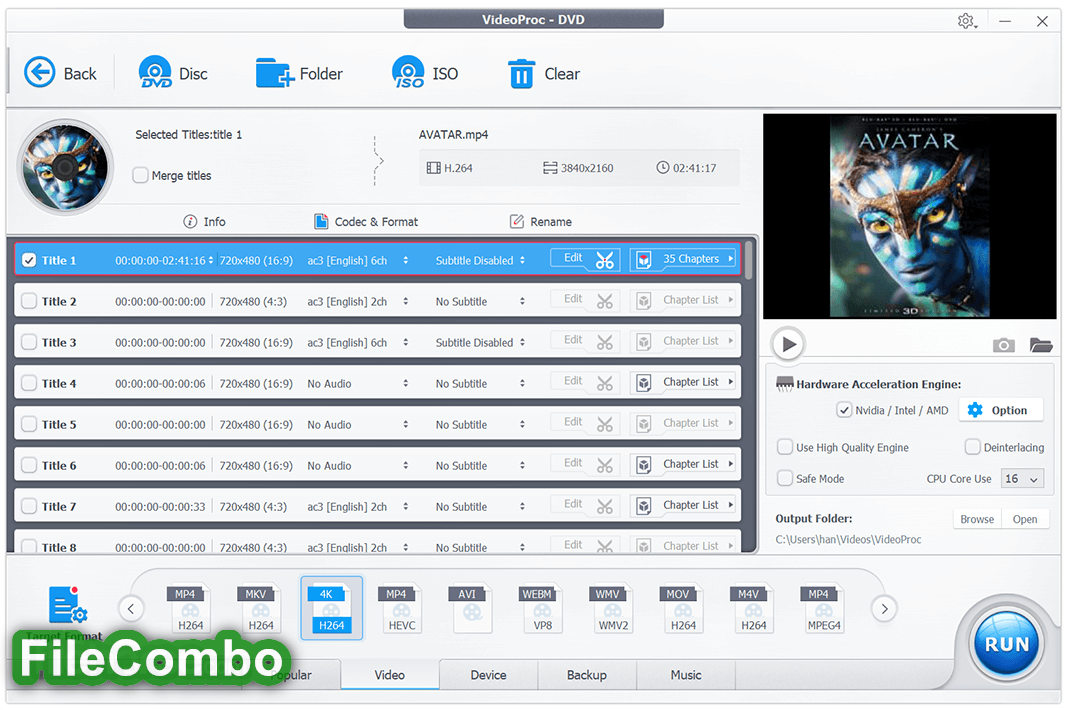Show more formats with right arrow
Screen dimensions: 1067x710
pyautogui.click(x=884, y=608)
